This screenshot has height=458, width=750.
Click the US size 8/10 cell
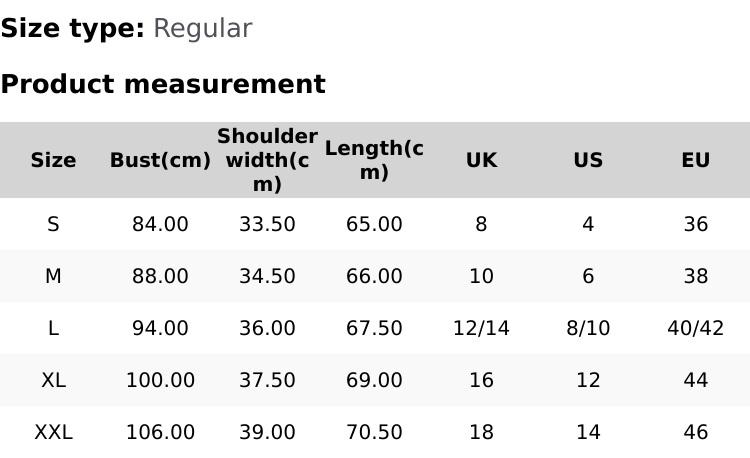[588, 328]
